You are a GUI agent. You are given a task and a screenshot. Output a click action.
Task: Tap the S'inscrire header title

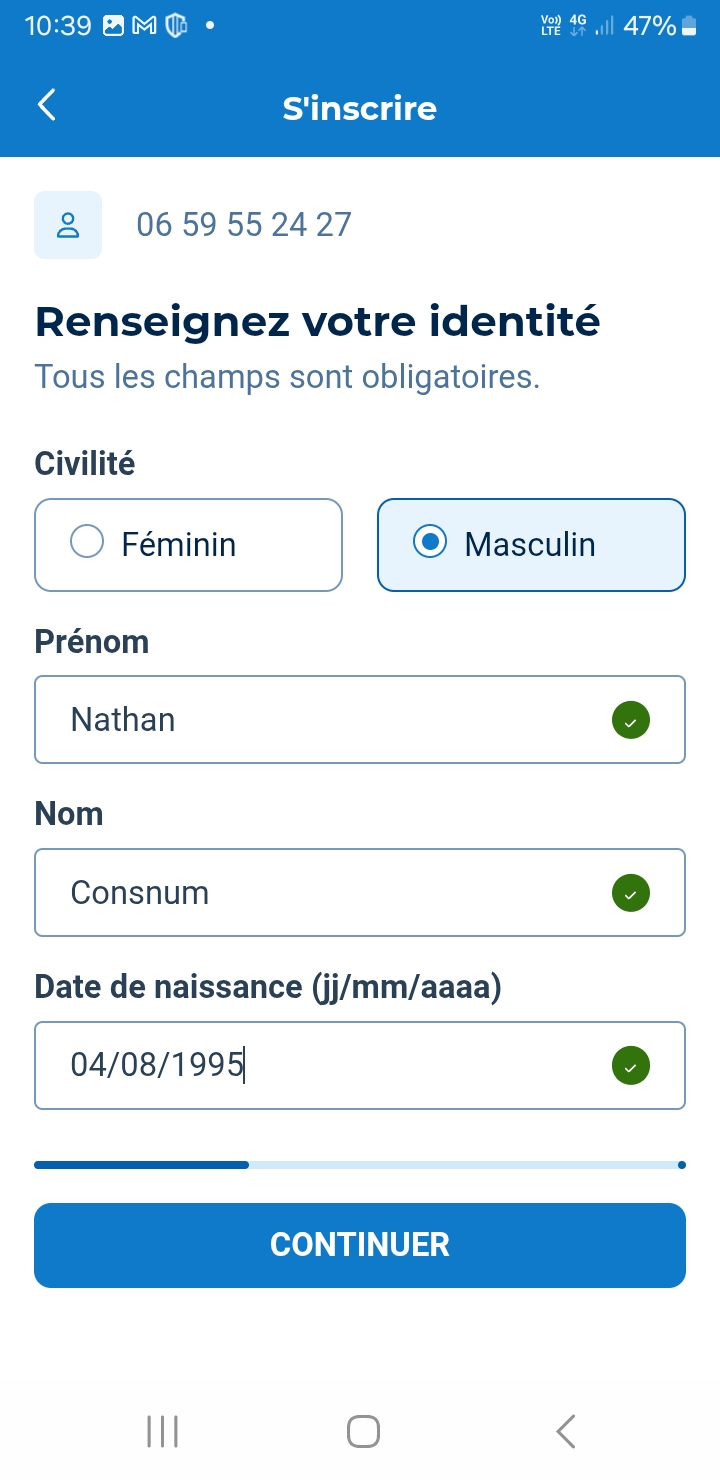360,108
